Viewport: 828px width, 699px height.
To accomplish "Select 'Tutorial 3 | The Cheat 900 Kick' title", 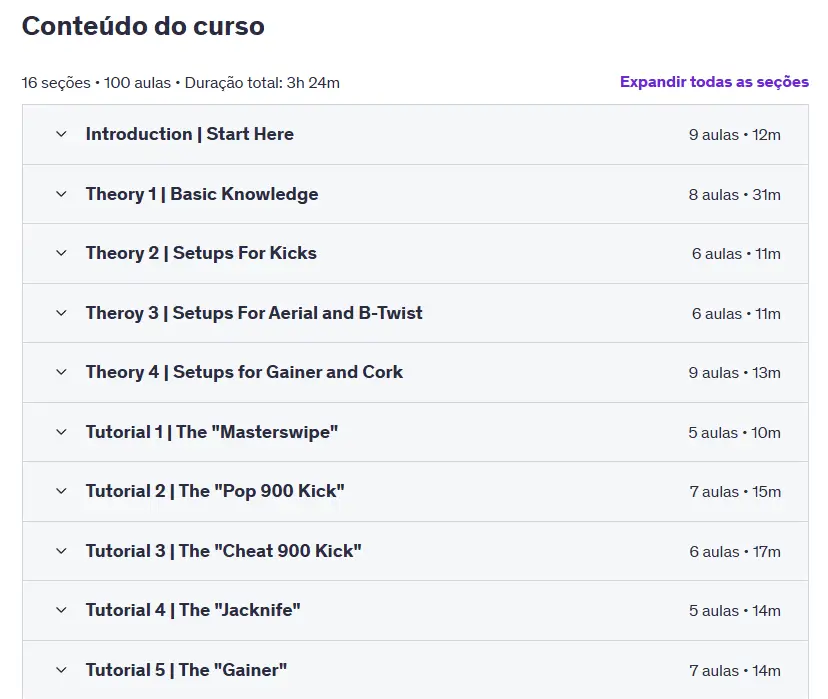I will [x=223, y=551].
